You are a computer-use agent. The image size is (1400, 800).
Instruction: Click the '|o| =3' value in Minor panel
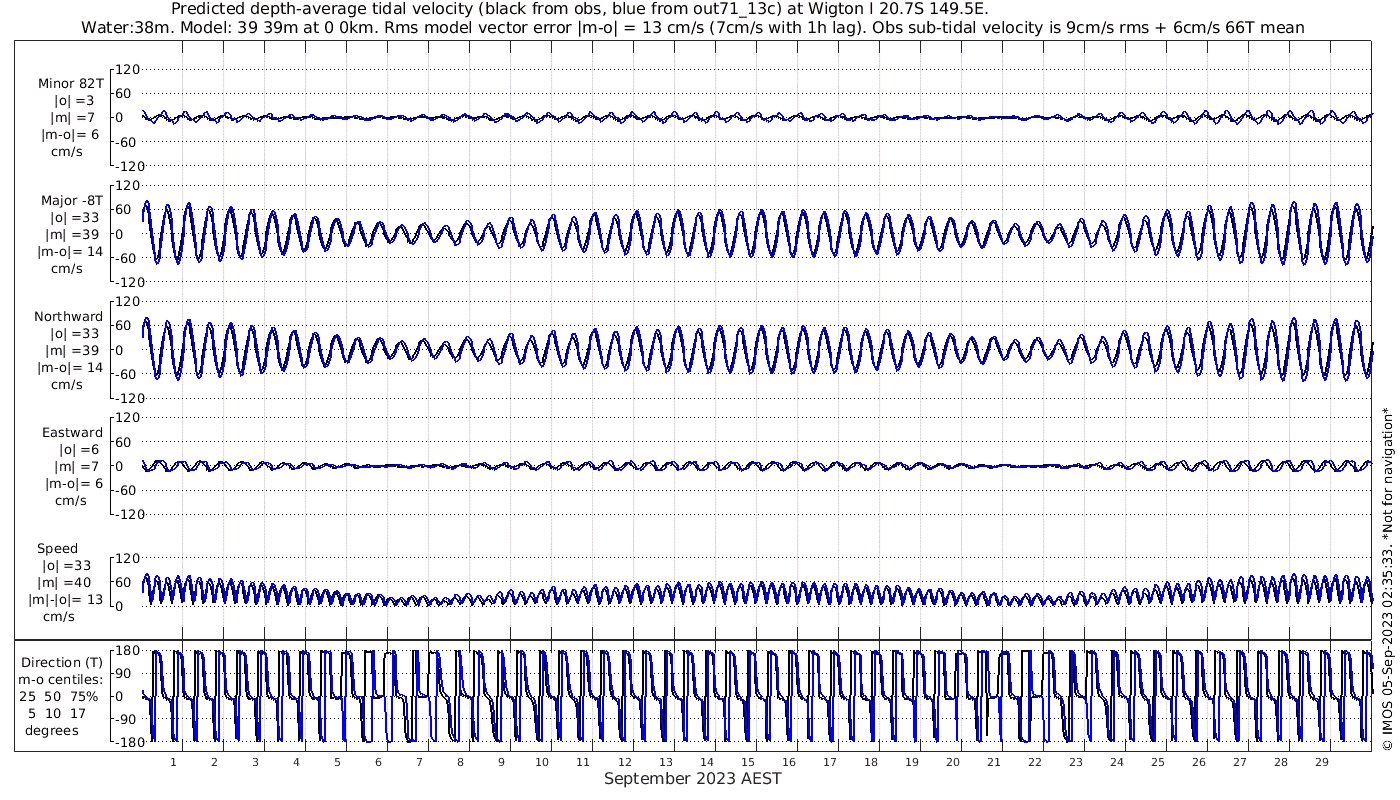click(74, 100)
